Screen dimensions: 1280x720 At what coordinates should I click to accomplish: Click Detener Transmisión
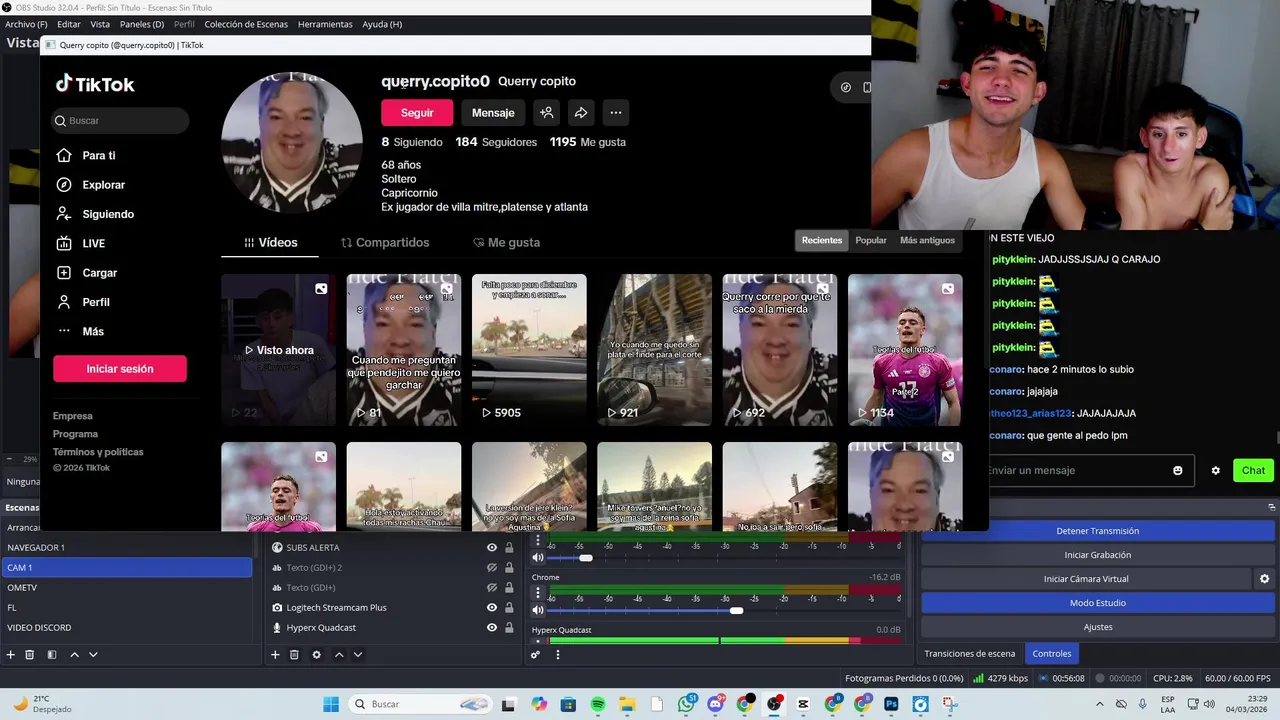(x=1097, y=531)
